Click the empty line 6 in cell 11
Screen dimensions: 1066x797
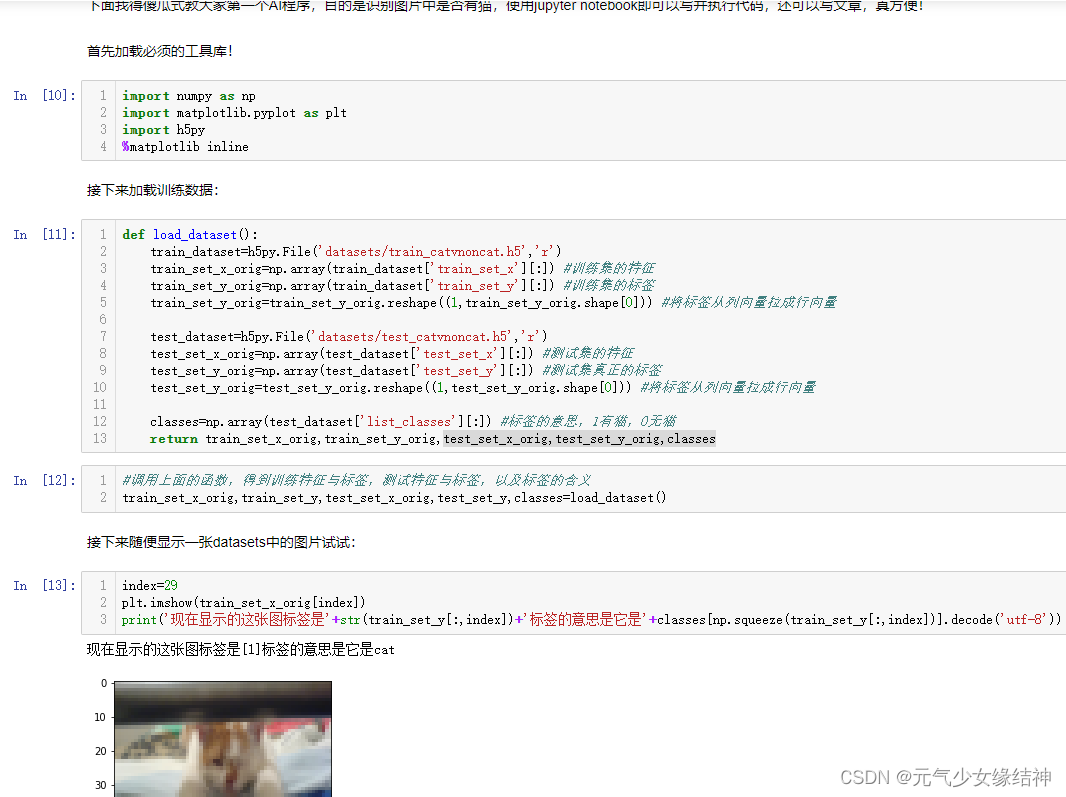coord(590,320)
